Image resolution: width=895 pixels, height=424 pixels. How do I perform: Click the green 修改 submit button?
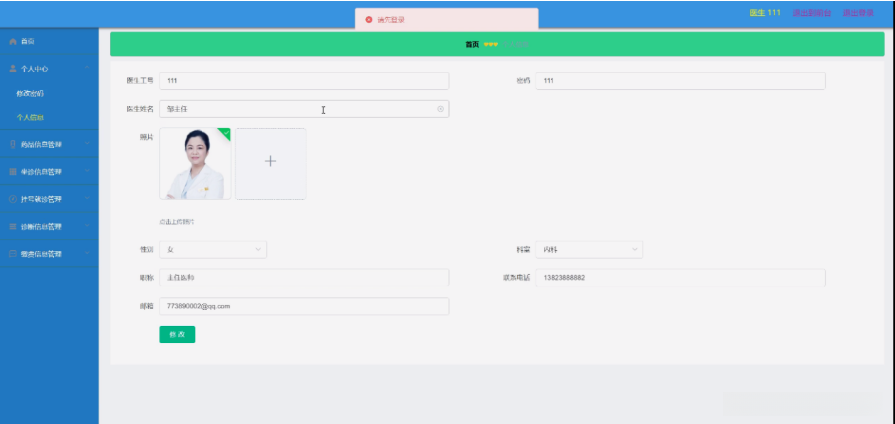[x=177, y=334]
